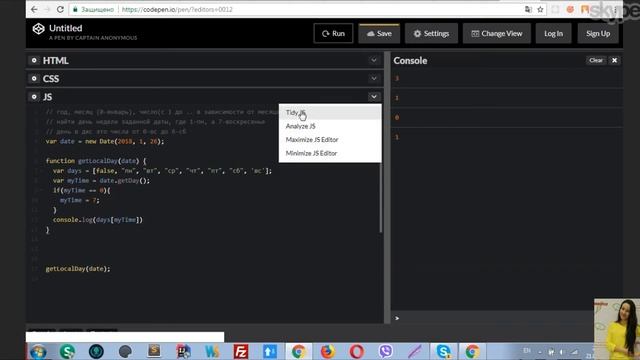The height and width of the screenshot is (360, 640).
Task: Switch to first Chrome taskbar window
Action: pyautogui.click(x=298, y=351)
